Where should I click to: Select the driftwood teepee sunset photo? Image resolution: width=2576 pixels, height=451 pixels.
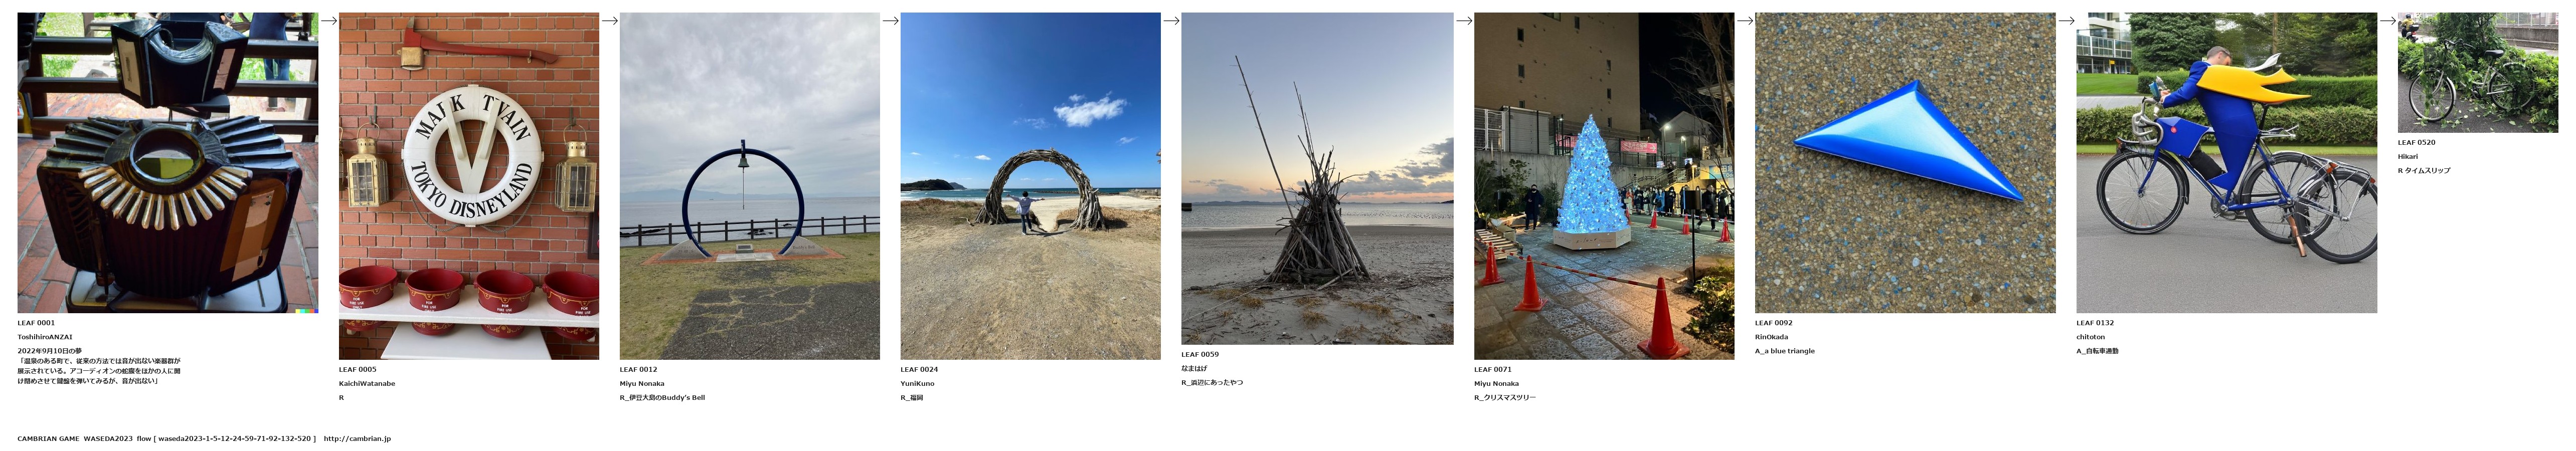point(1317,179)
